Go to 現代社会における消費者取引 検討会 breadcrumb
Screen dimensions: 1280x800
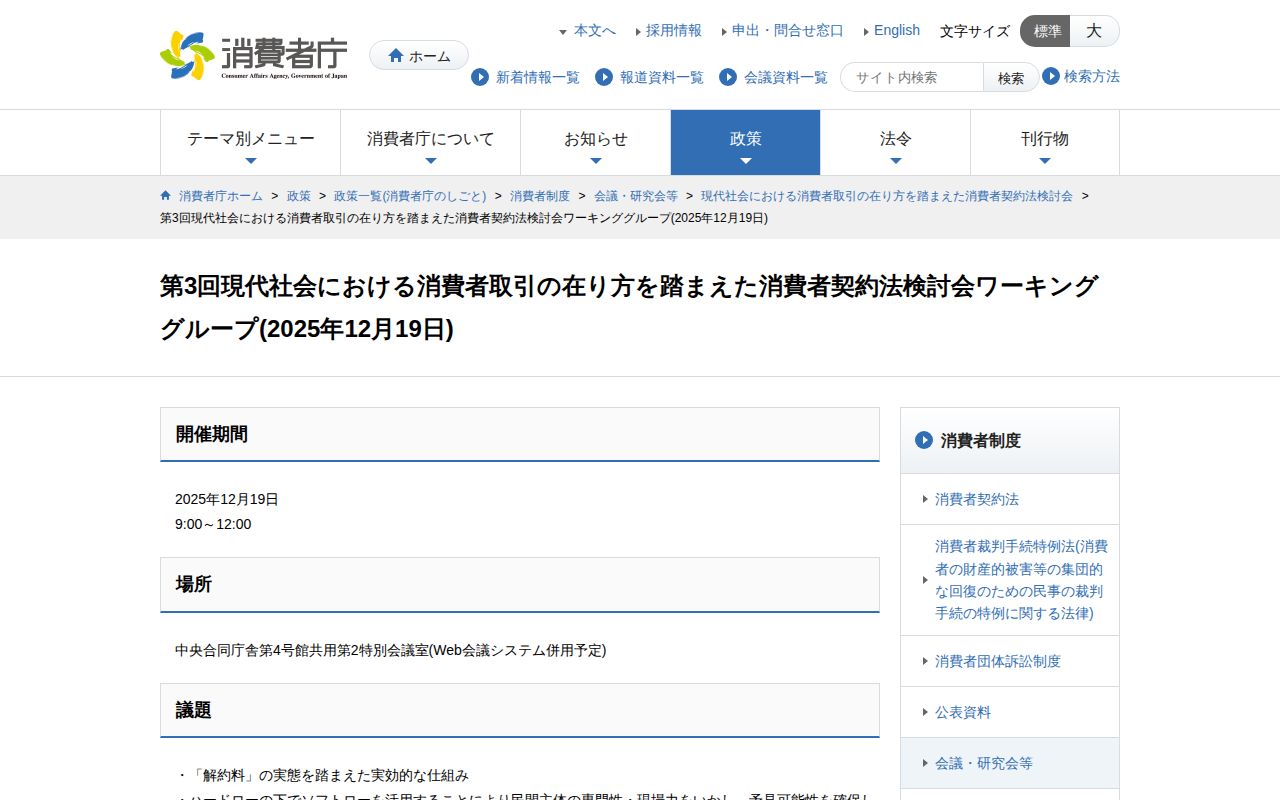point(887,196)
